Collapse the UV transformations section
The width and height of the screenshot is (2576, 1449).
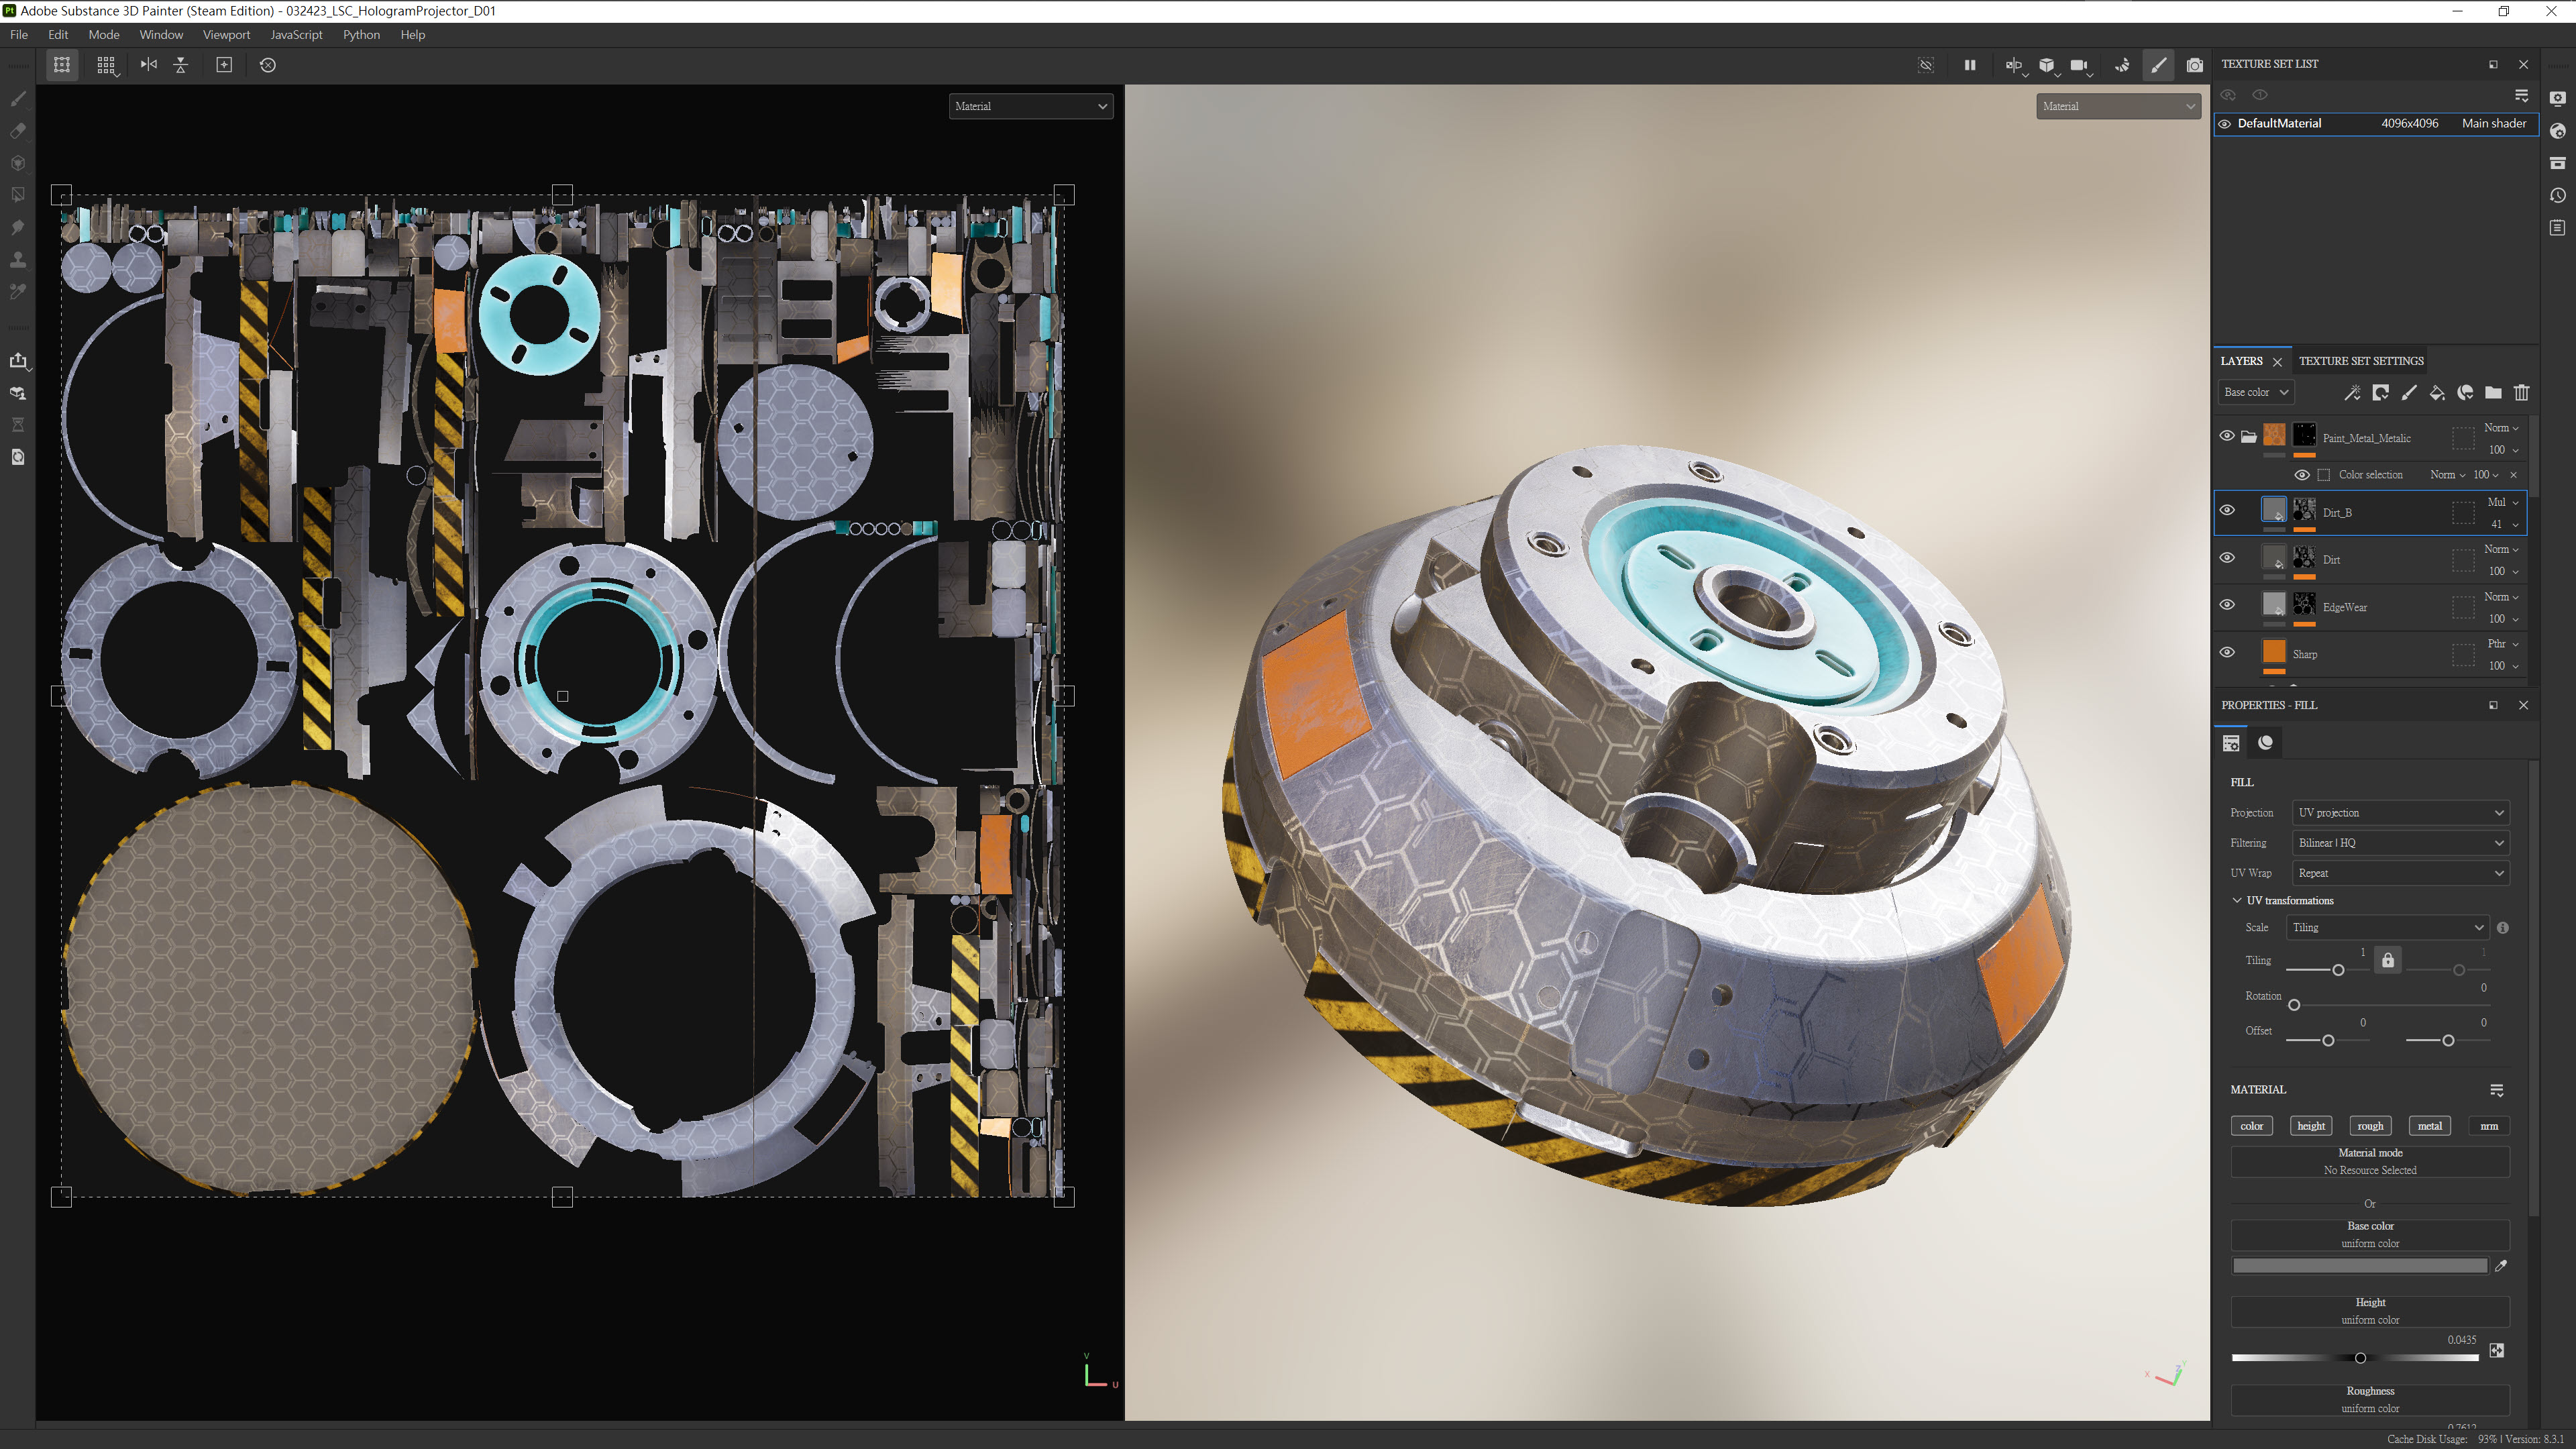point(2237,901)
